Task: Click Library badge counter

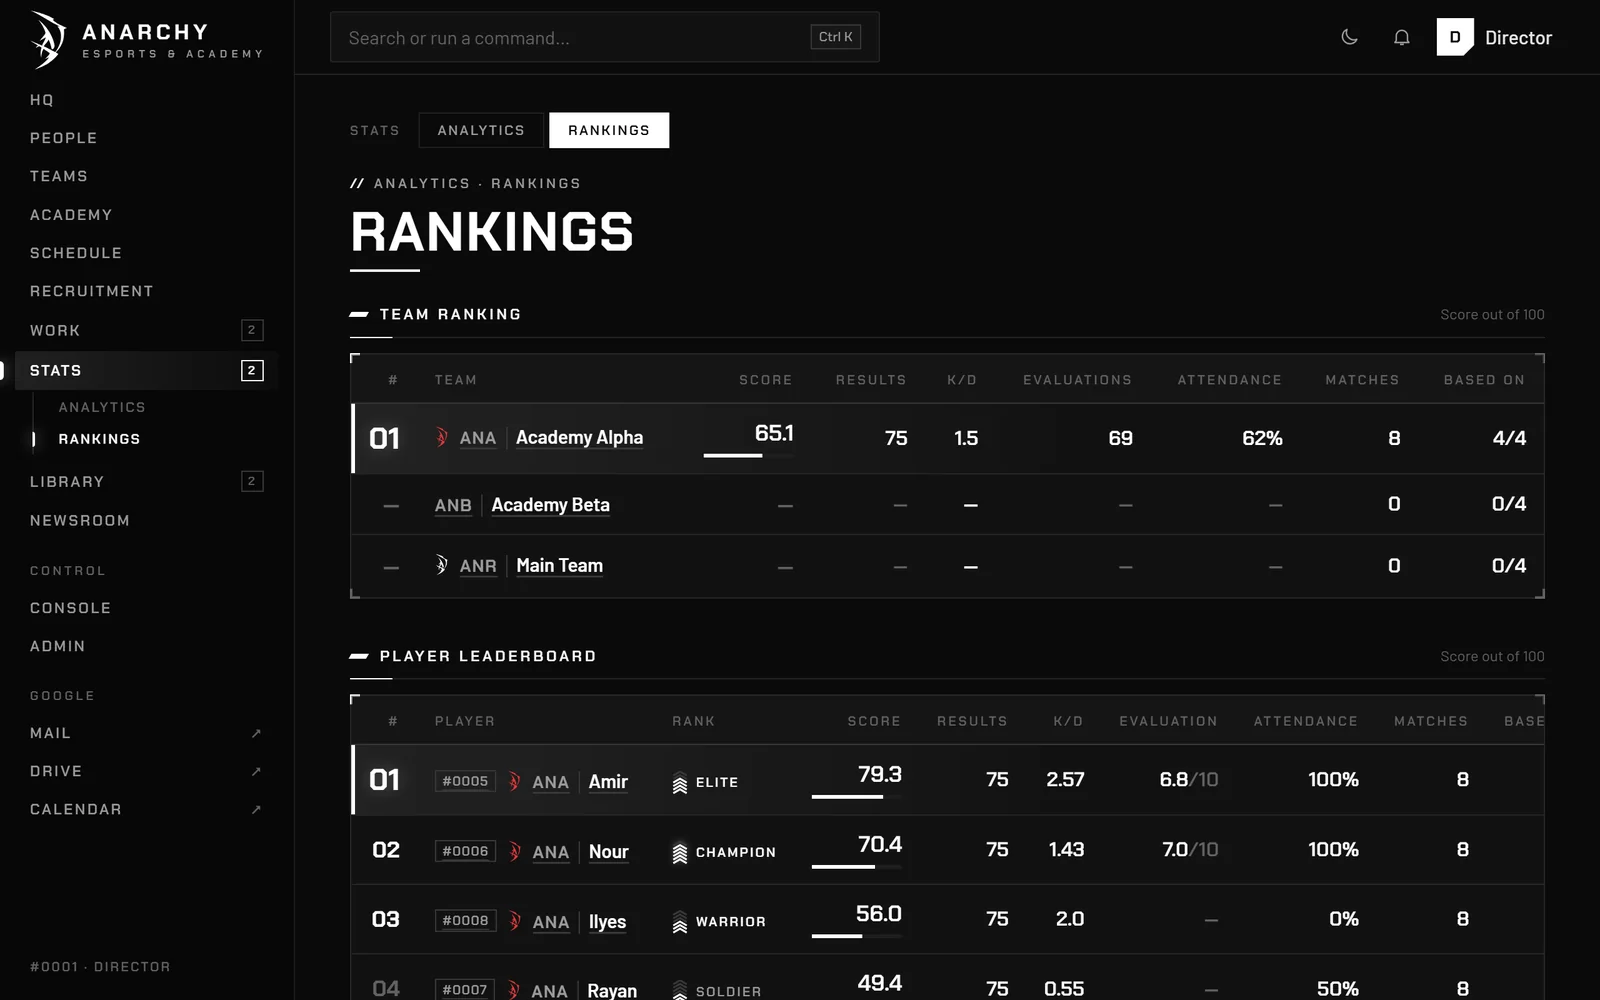Action: (x=252, y=481)
